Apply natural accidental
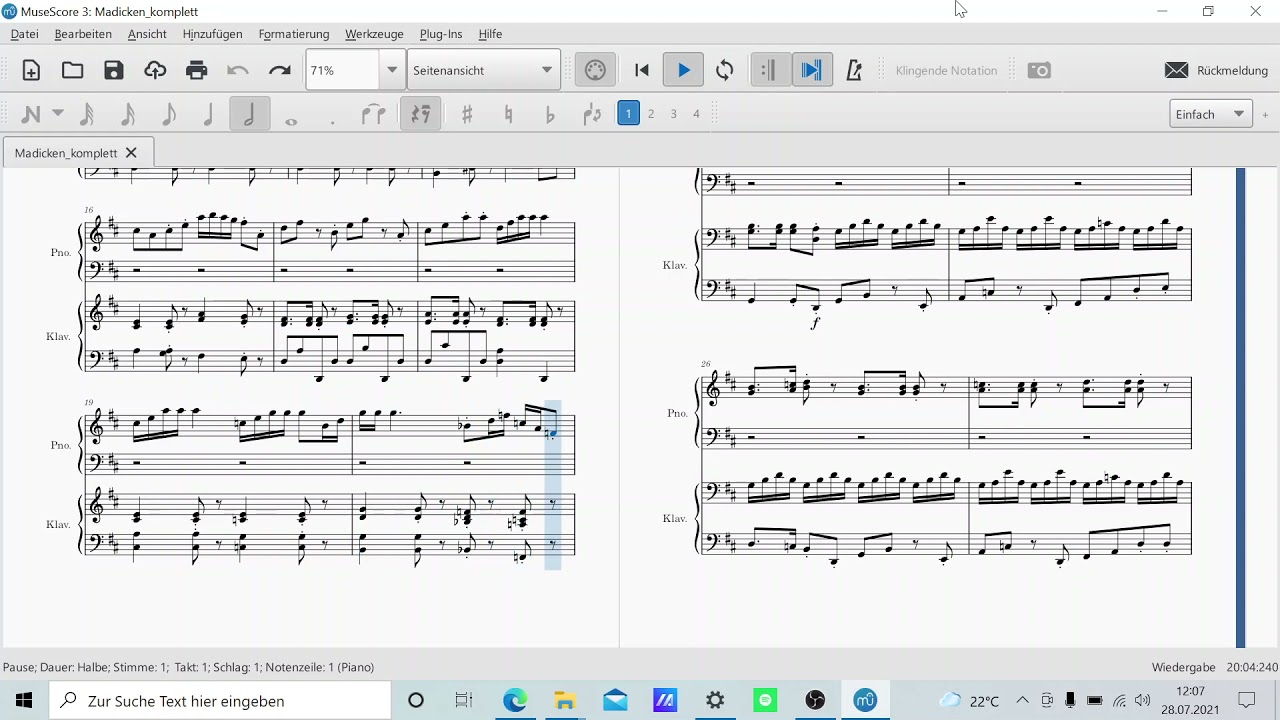This screenshot has width=1280, height=720. pos(508,114)
